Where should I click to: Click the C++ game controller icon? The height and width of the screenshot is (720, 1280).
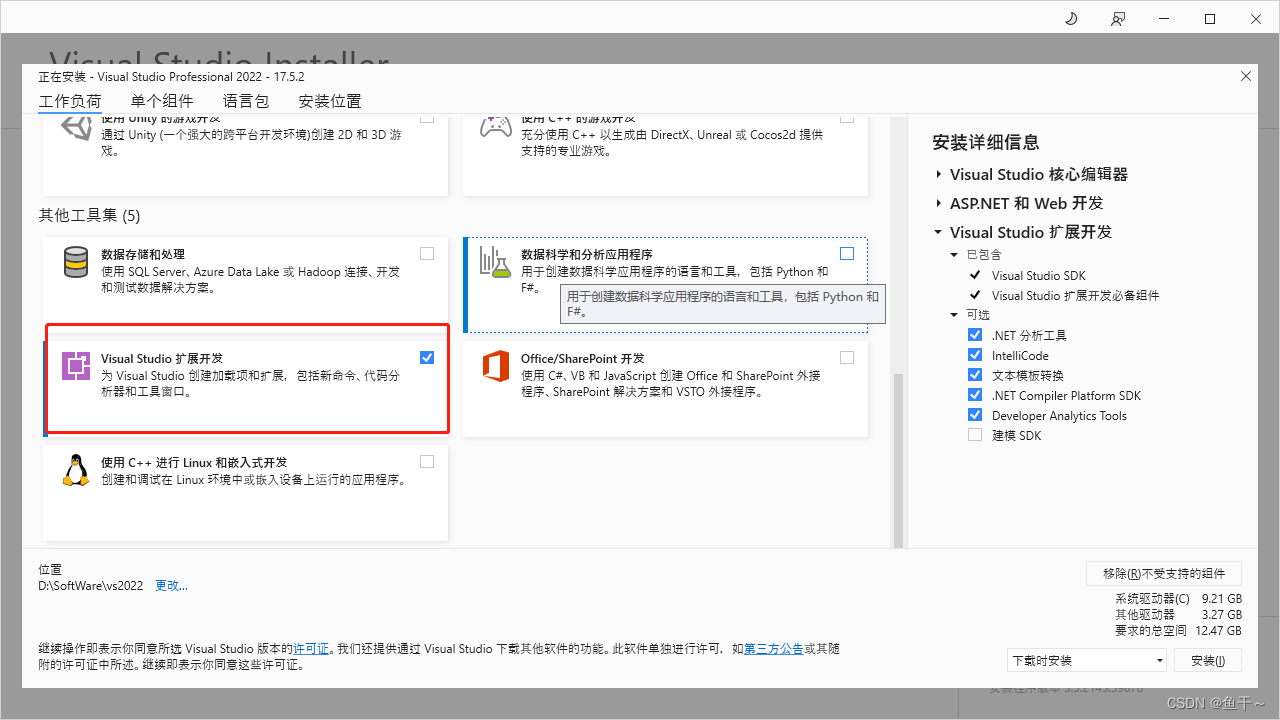click(x=495, y=128)
